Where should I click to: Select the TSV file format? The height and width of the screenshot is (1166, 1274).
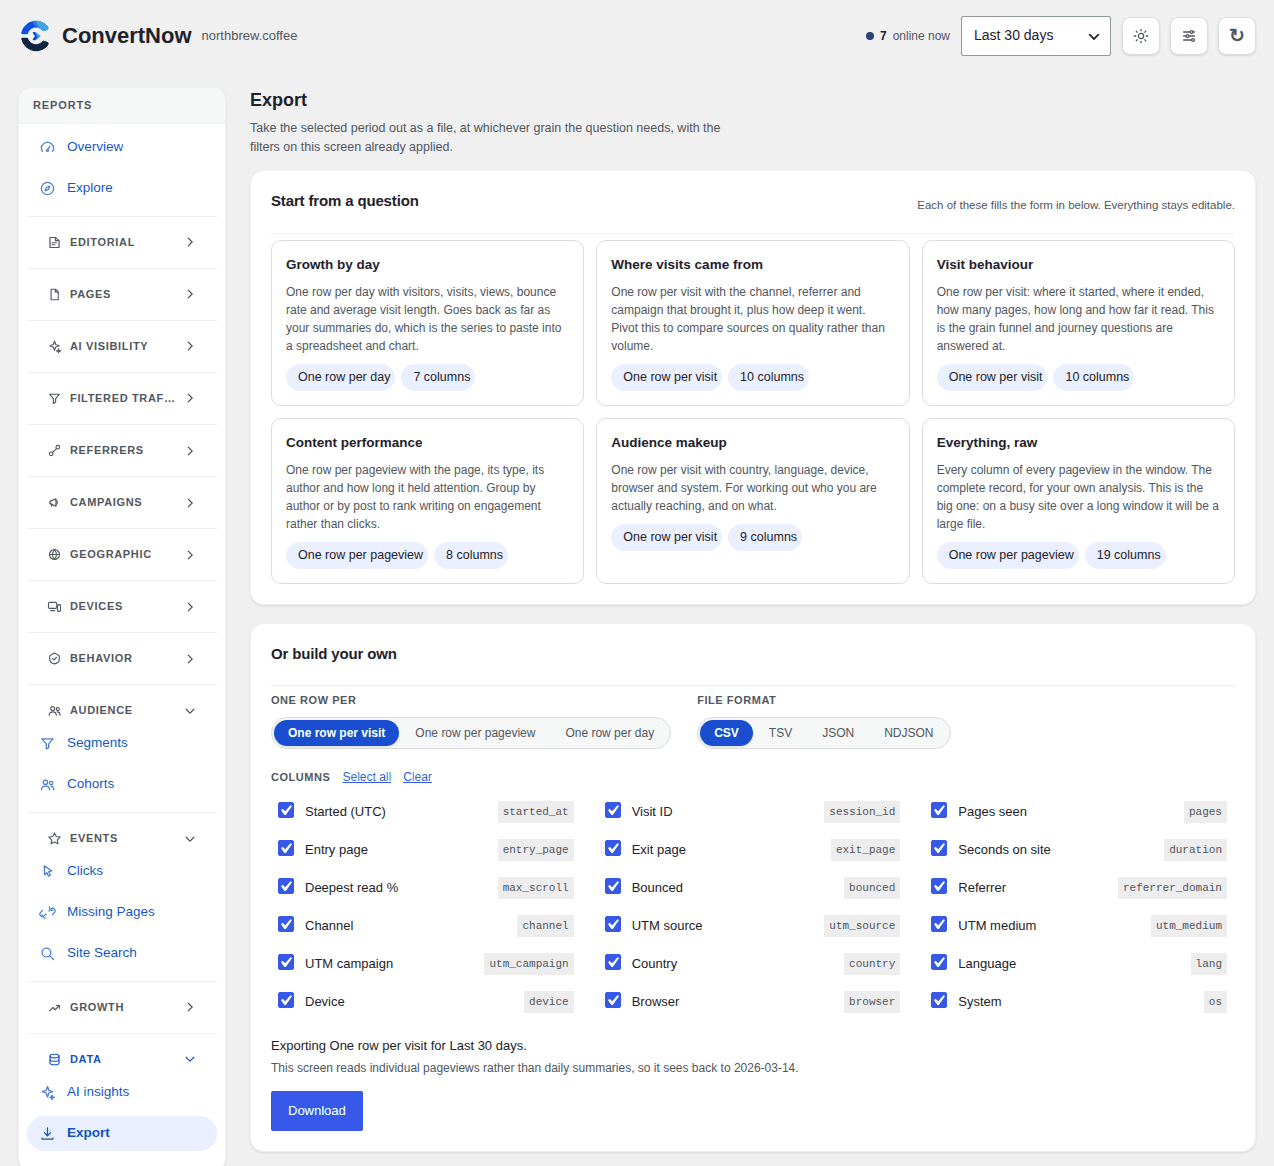[780, 733]
